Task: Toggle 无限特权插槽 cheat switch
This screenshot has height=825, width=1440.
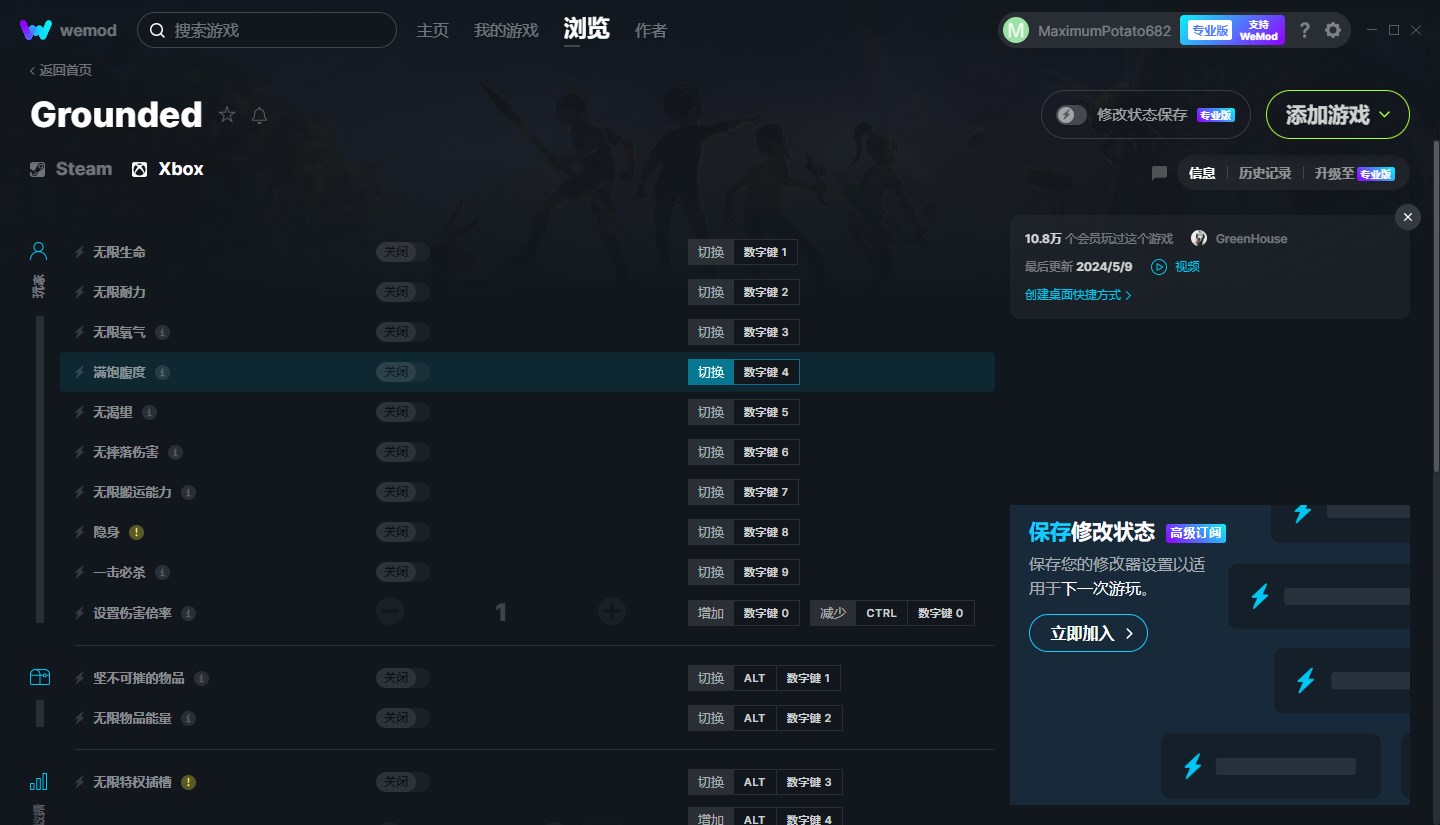Action: [403, 782]
